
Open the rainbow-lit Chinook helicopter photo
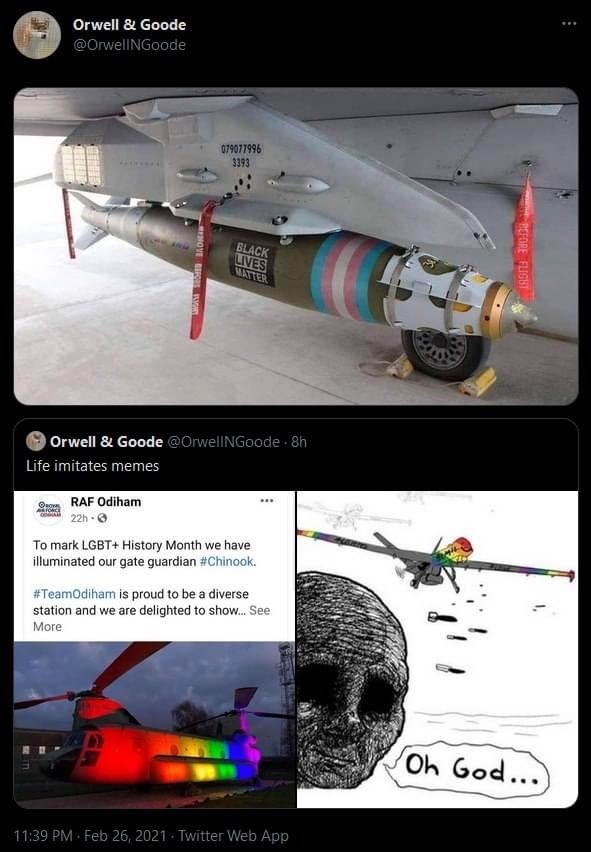(155, 724)
